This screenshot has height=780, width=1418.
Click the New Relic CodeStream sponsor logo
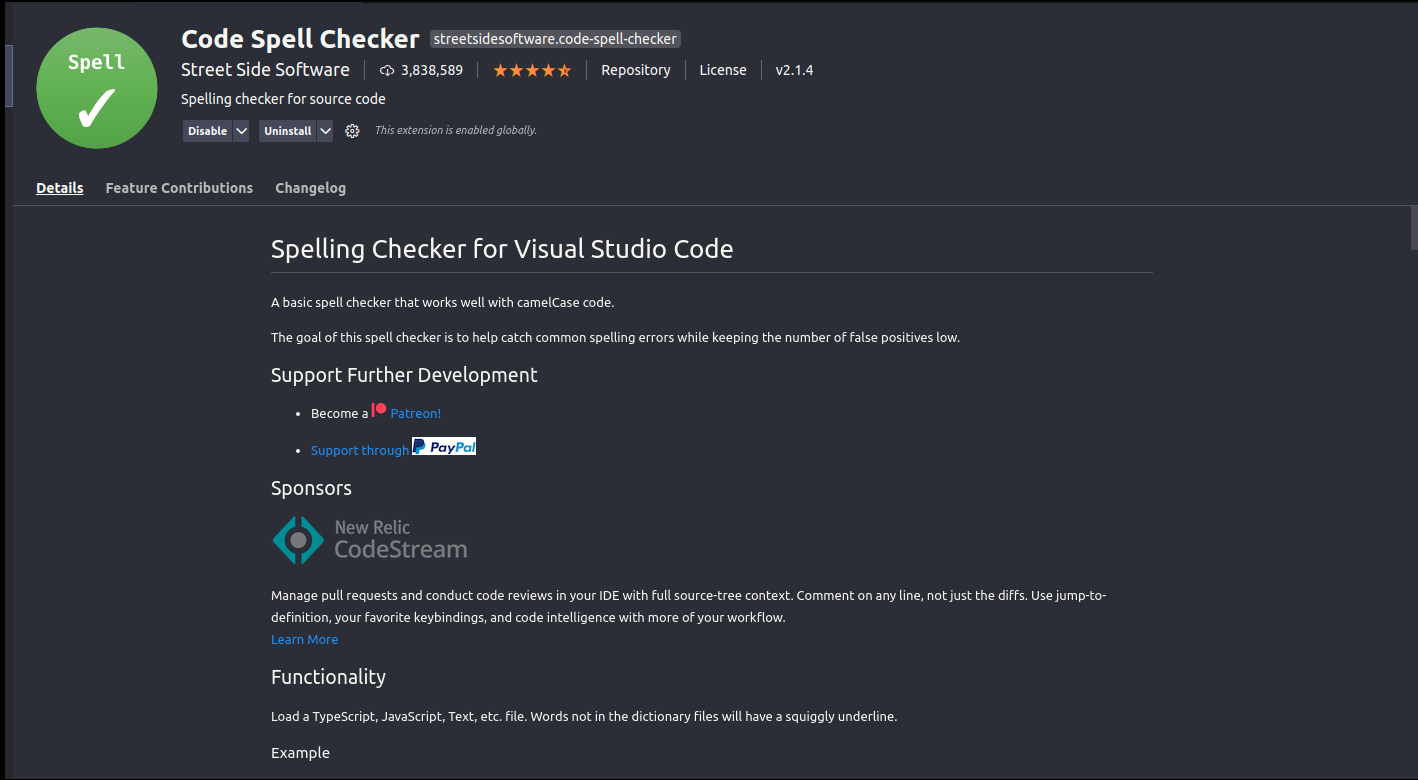tap(369, 539)
